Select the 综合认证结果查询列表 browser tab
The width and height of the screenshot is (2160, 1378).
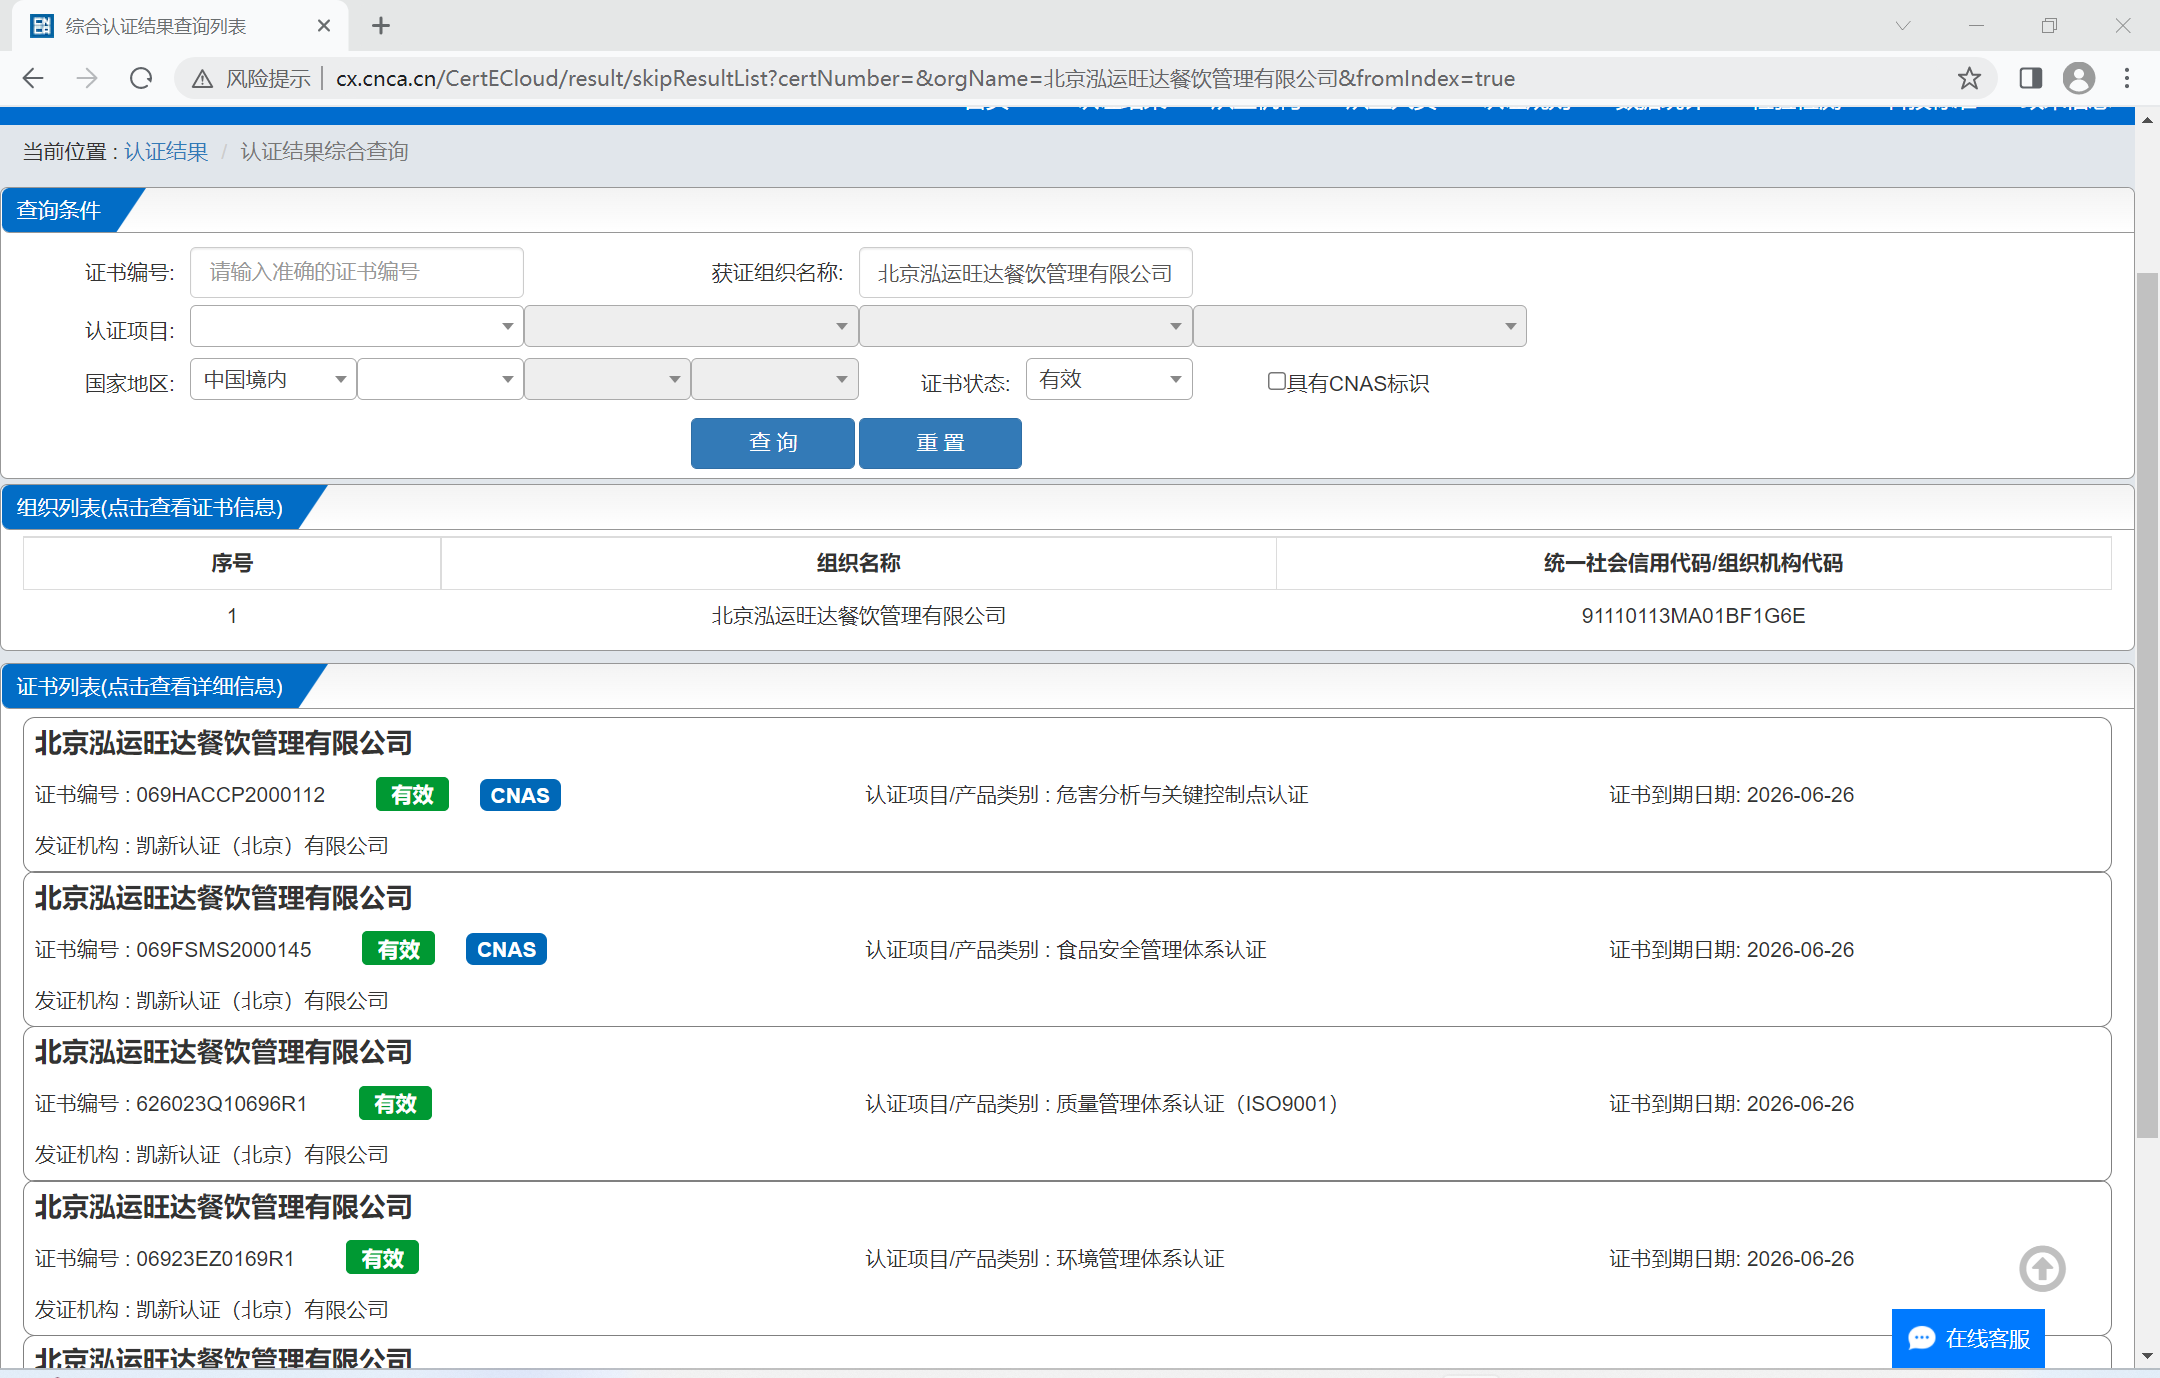coord(180,26)
